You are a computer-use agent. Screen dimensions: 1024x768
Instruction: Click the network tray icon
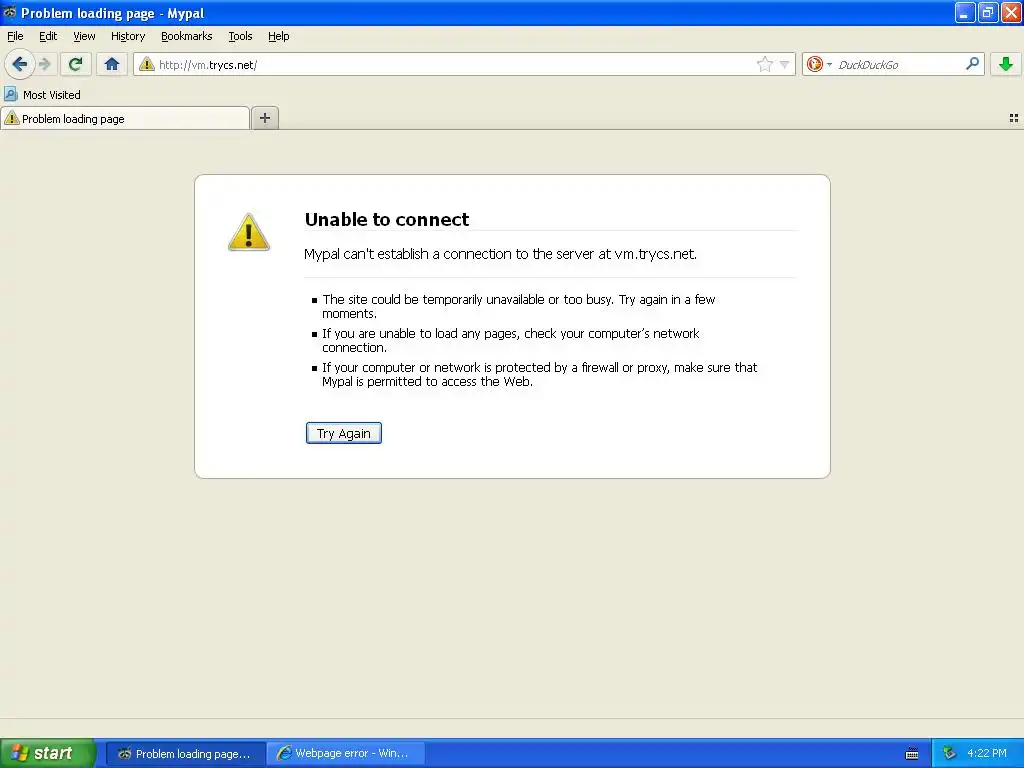point(949,754)
